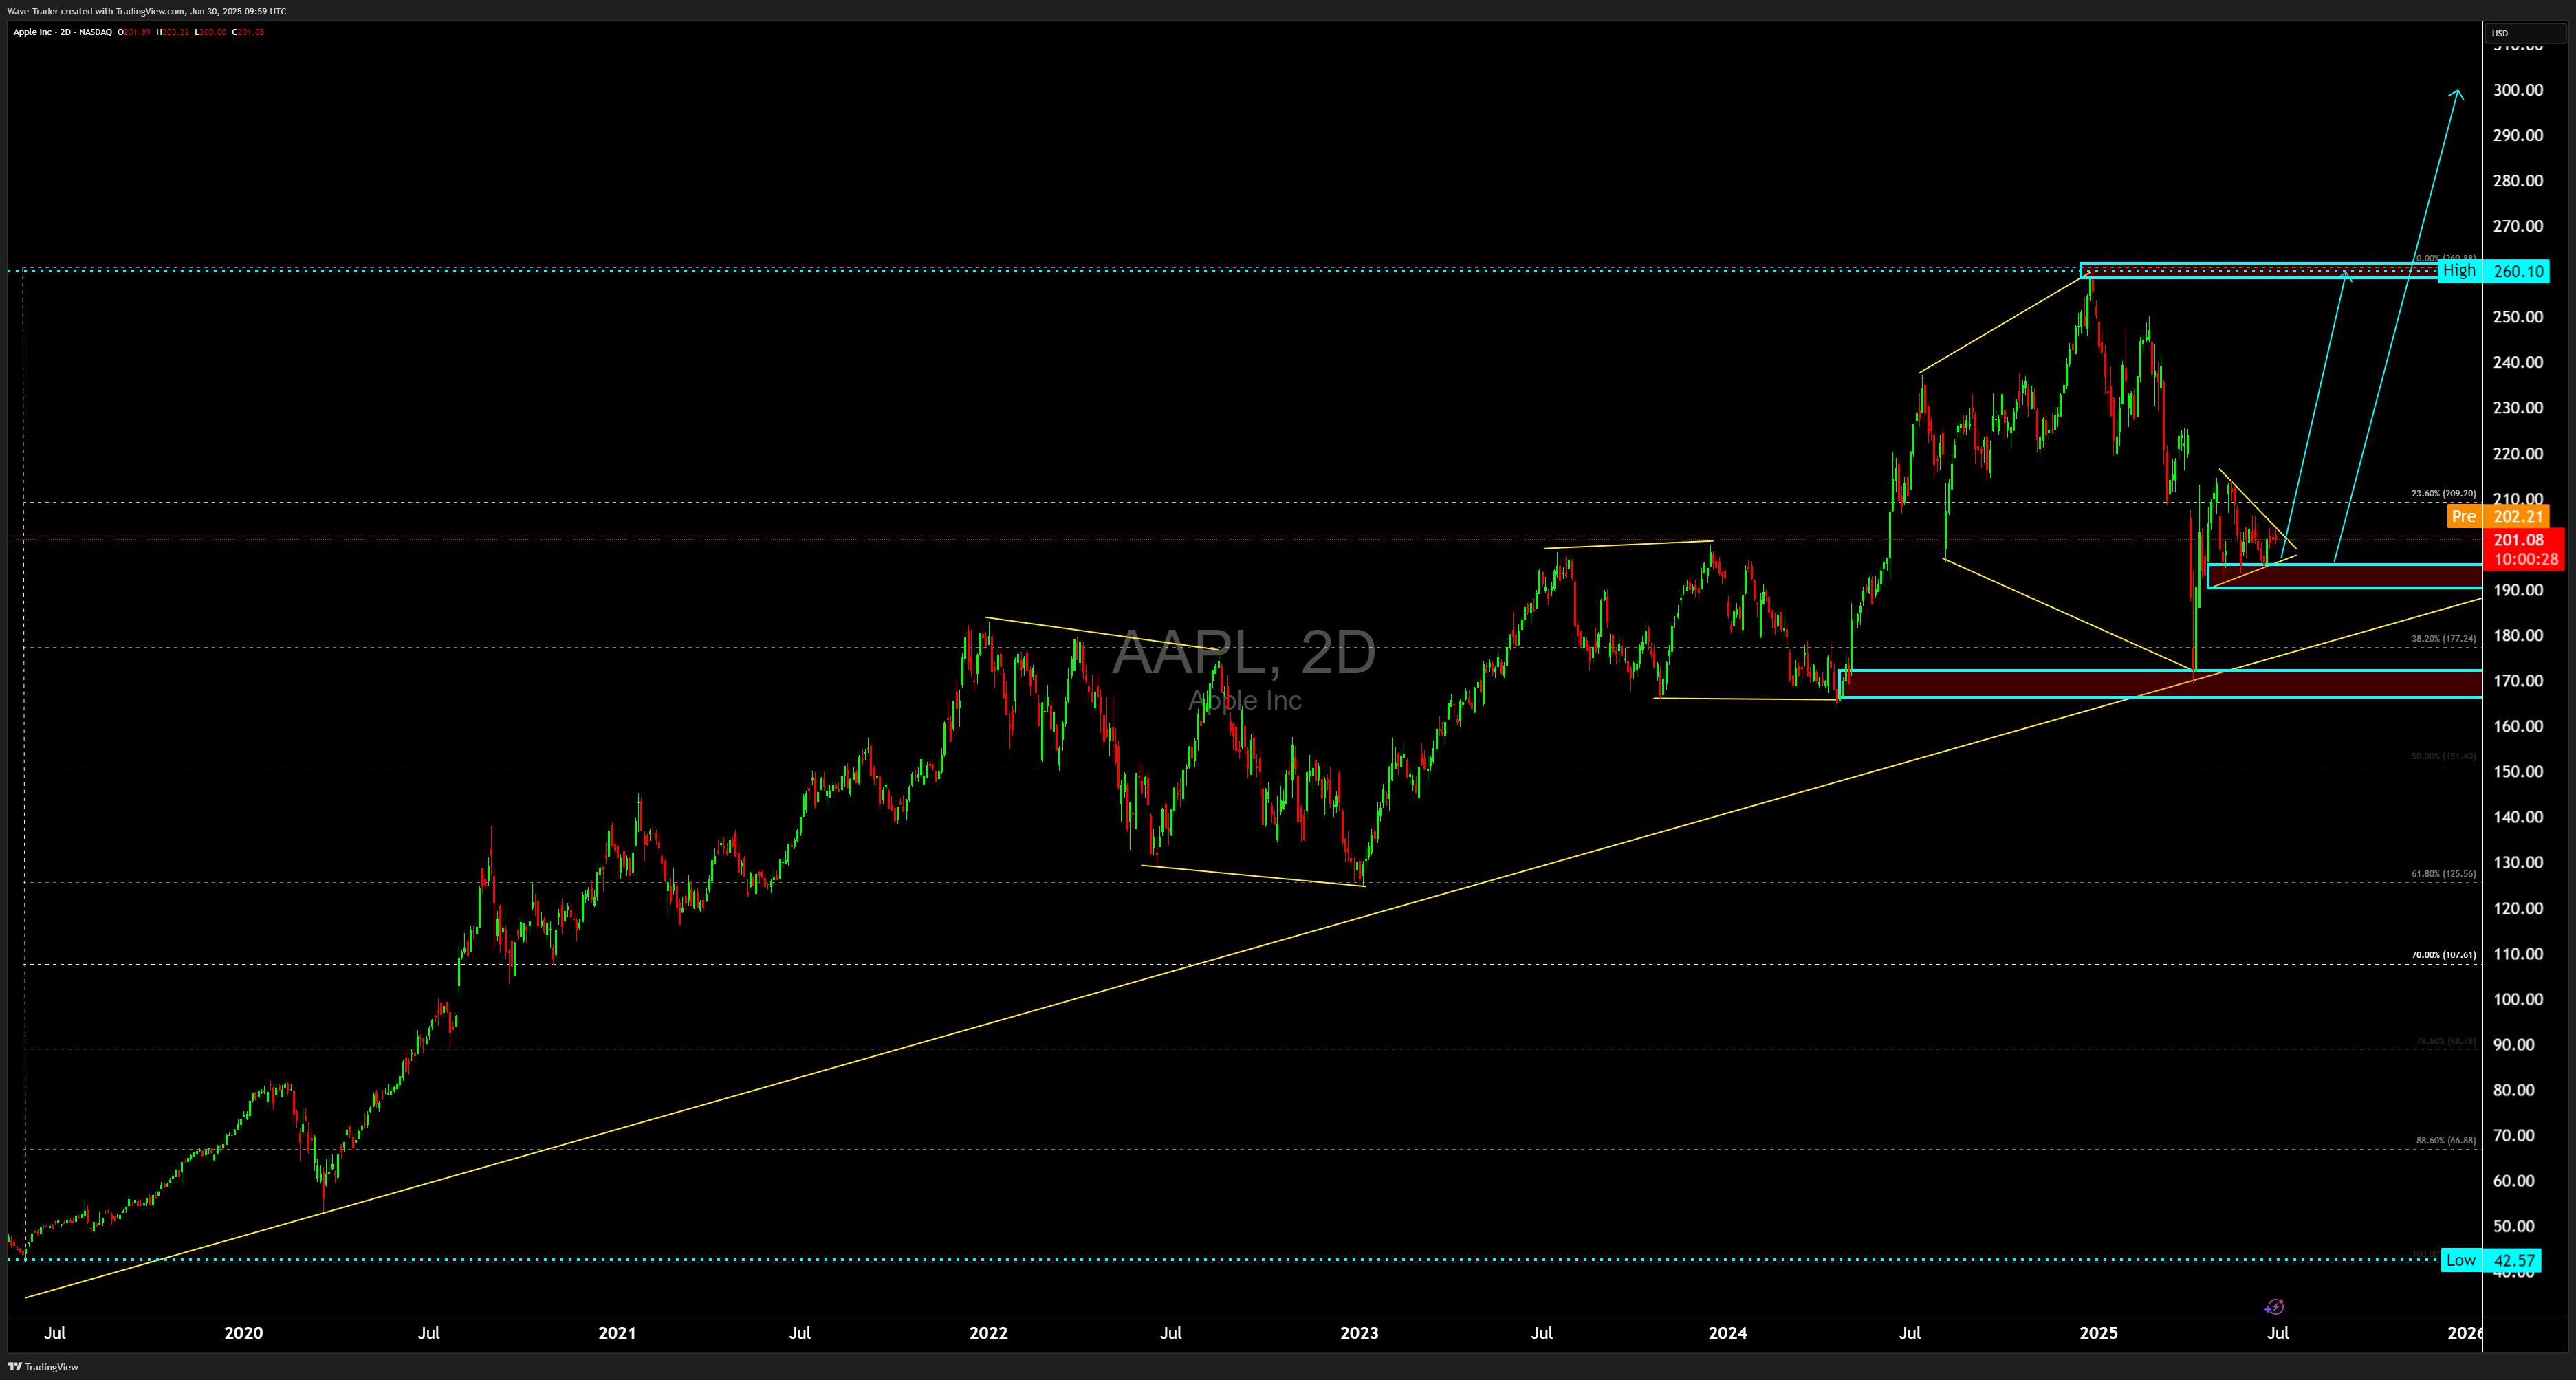Click the open value O201.89

tap(134, 32)
